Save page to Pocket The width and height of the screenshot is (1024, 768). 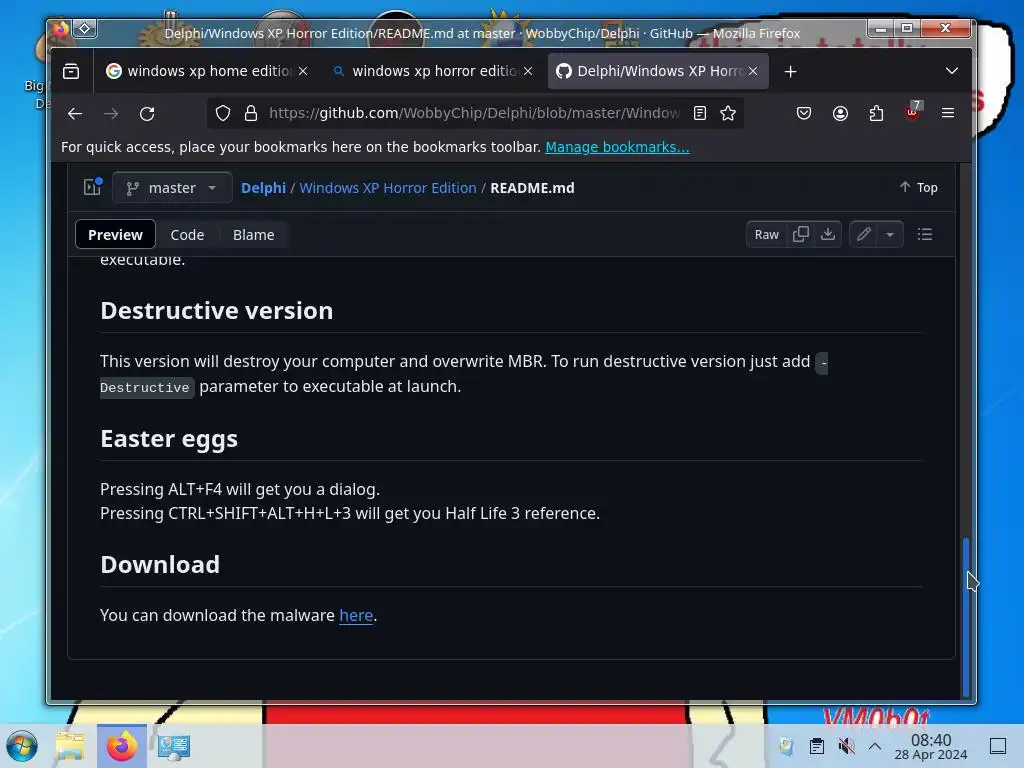point(804,114)
